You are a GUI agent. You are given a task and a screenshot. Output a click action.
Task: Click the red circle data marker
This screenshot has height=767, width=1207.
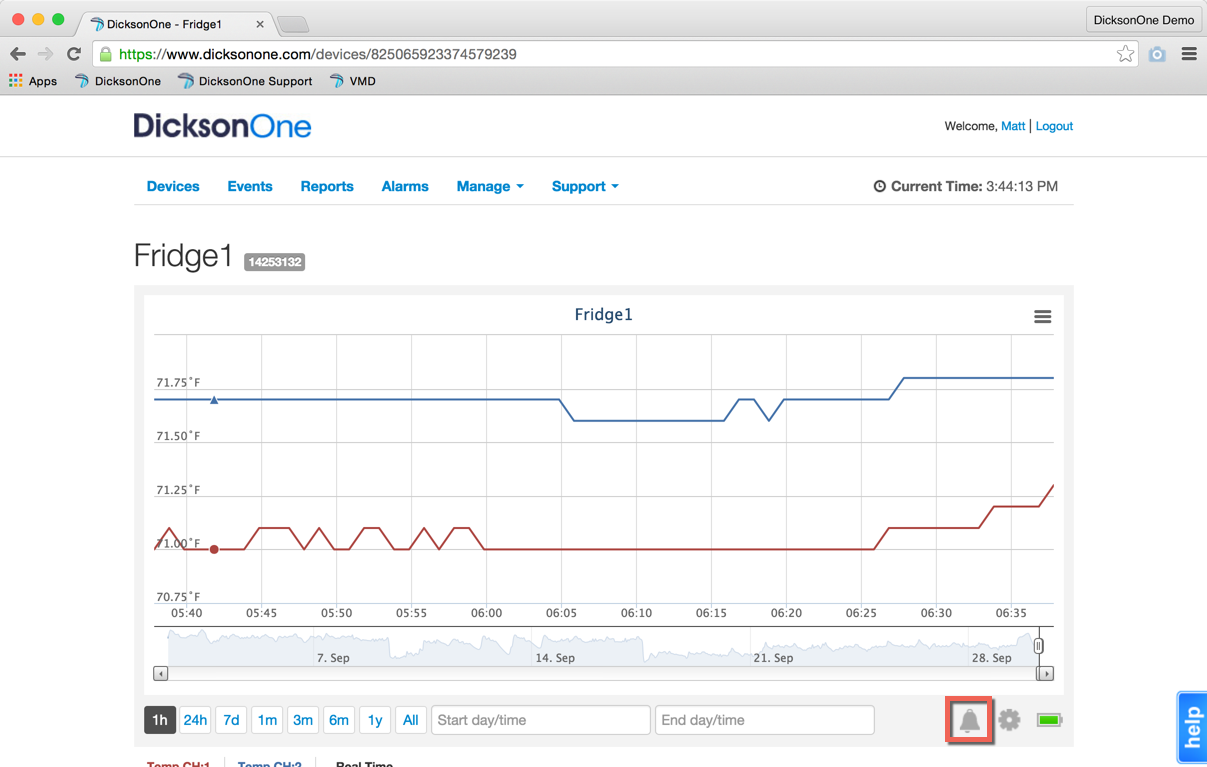(x=214, y=549)
